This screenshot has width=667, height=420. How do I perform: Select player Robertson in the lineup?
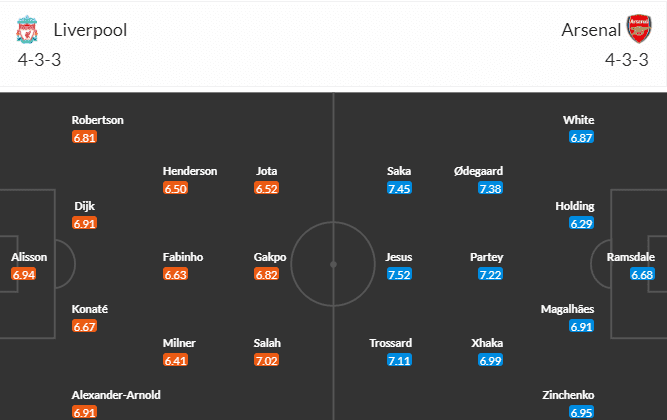98,120
